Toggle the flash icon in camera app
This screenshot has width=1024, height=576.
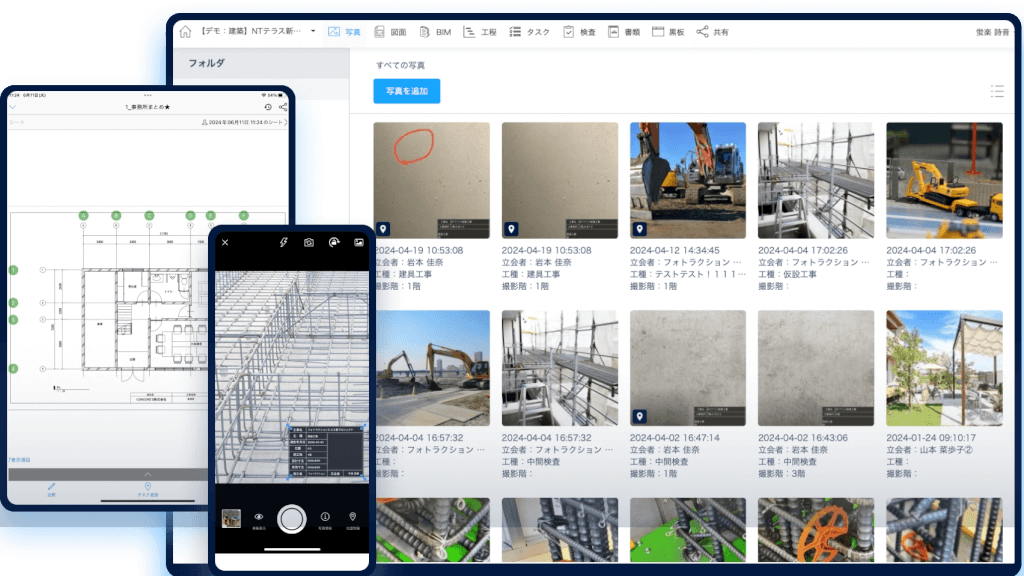click(x=283, y=242)
